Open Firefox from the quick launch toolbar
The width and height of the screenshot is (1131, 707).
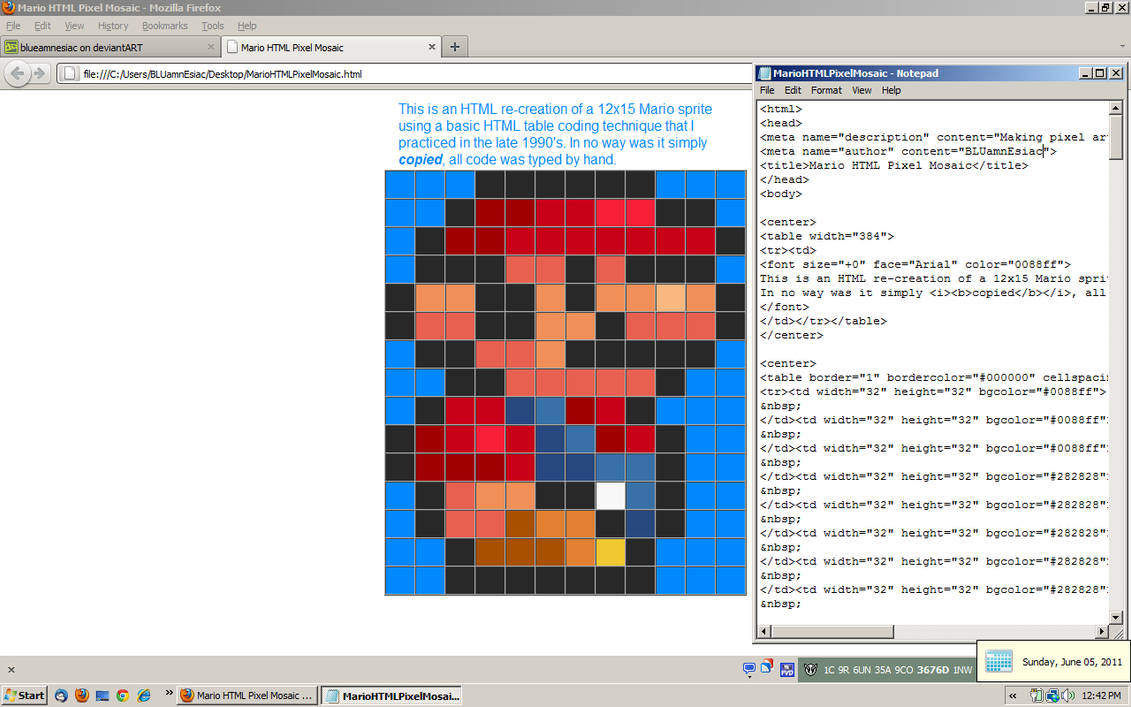(x=82, y=695)
